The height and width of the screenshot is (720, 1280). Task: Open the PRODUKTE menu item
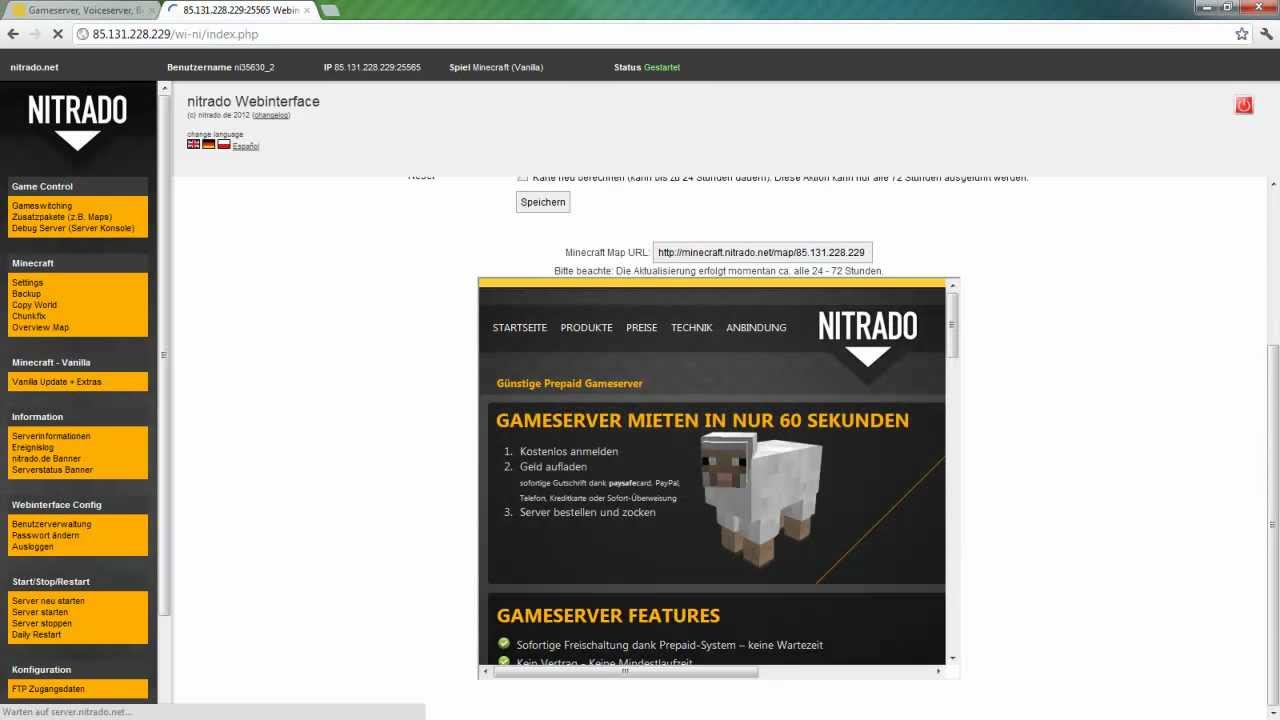[x=586, y=328]
